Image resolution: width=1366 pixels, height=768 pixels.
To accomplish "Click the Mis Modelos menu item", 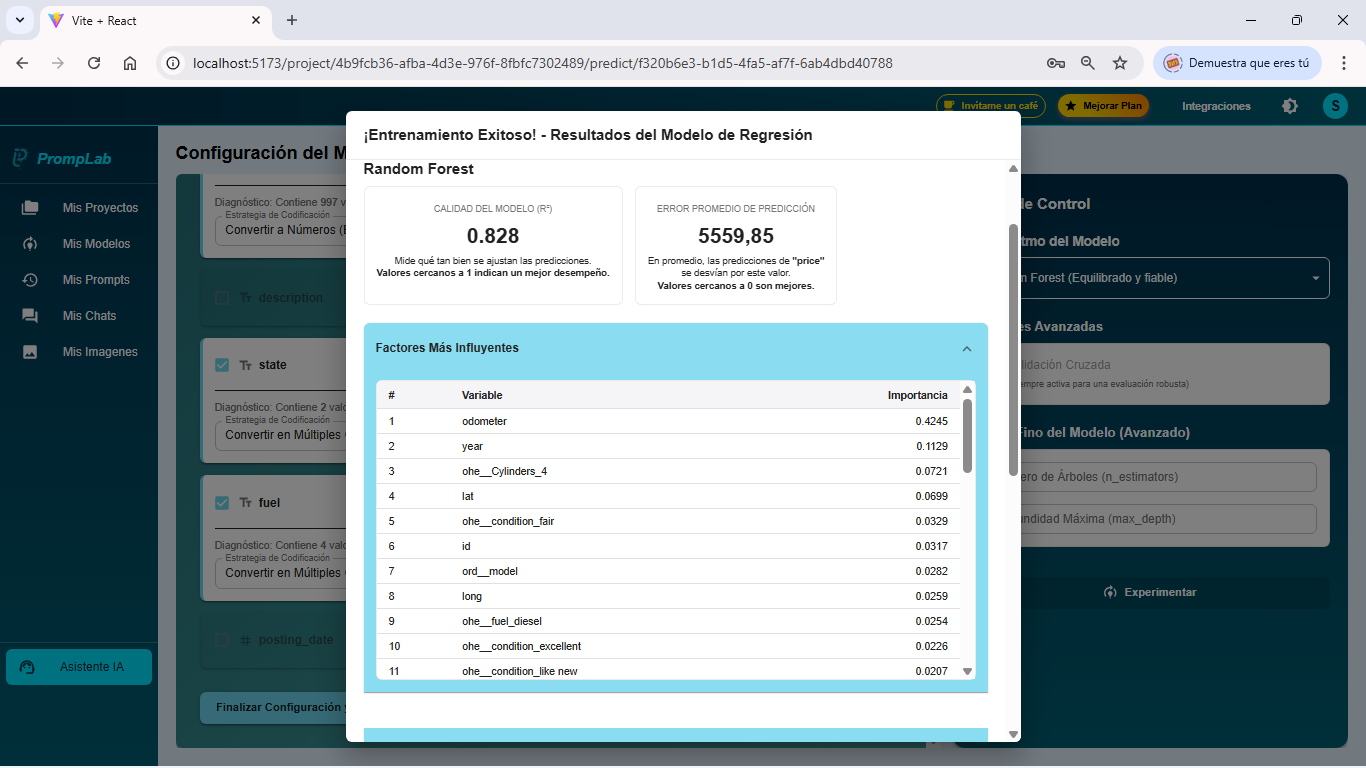I will coord(96,244).
